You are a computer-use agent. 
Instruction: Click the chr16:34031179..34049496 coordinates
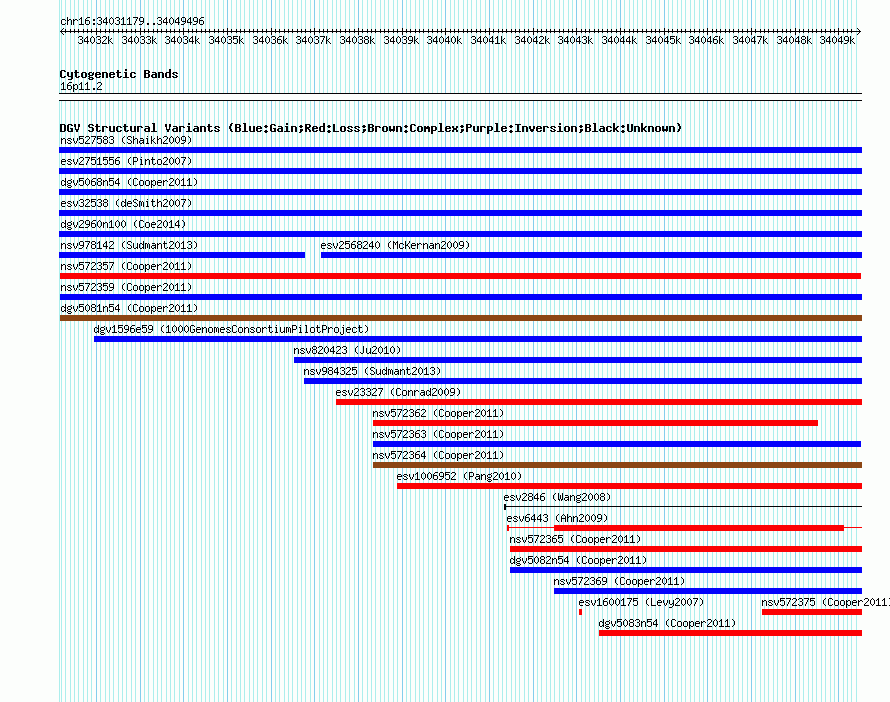coord(132,21)
